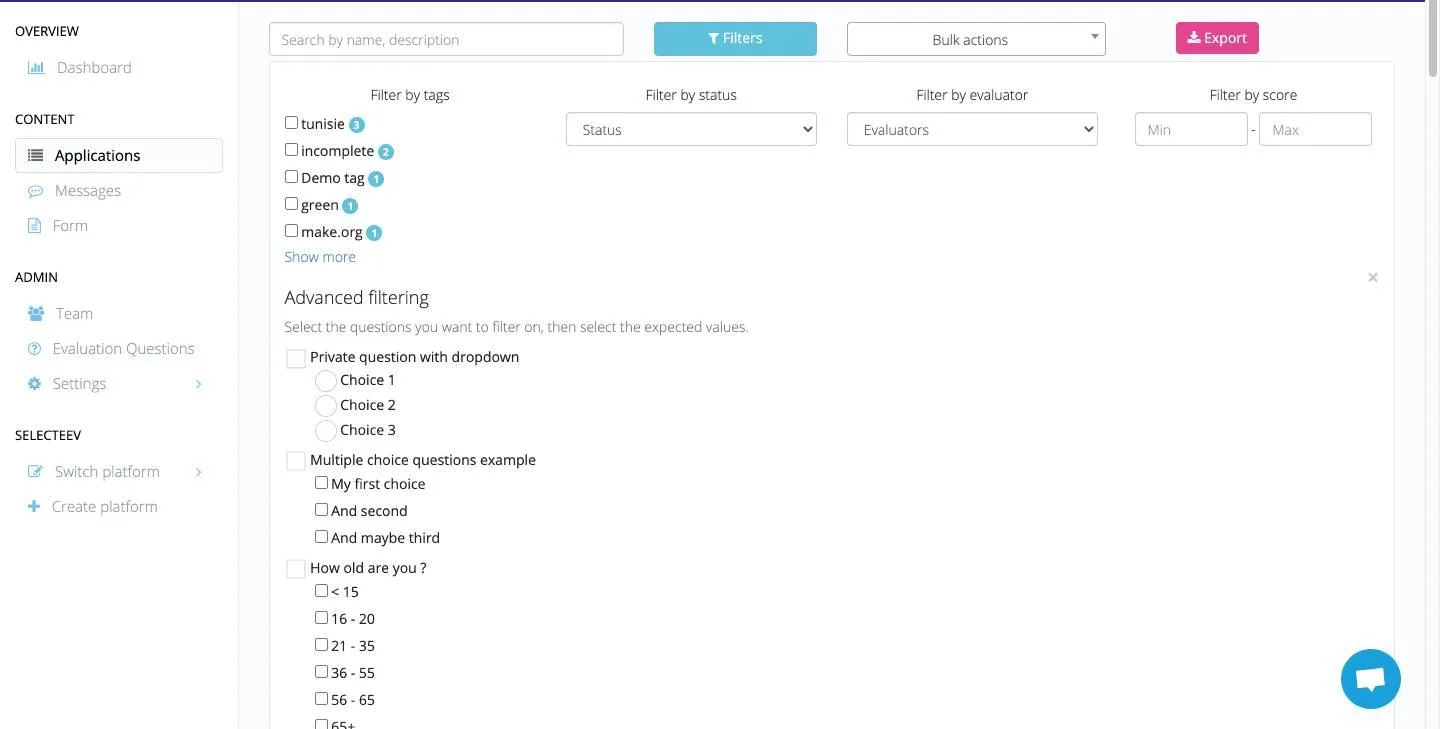Click the Create platform plus icon
This screenshot has width=1440, height=729.
(34, 507)
